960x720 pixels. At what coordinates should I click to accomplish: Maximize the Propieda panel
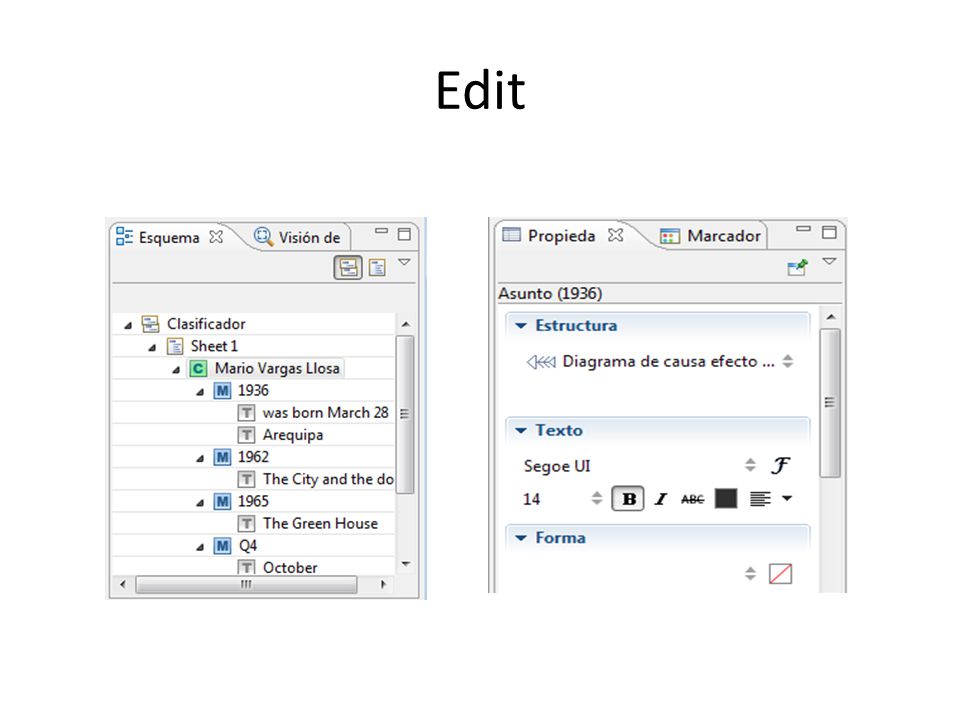(x=829, y=232)
